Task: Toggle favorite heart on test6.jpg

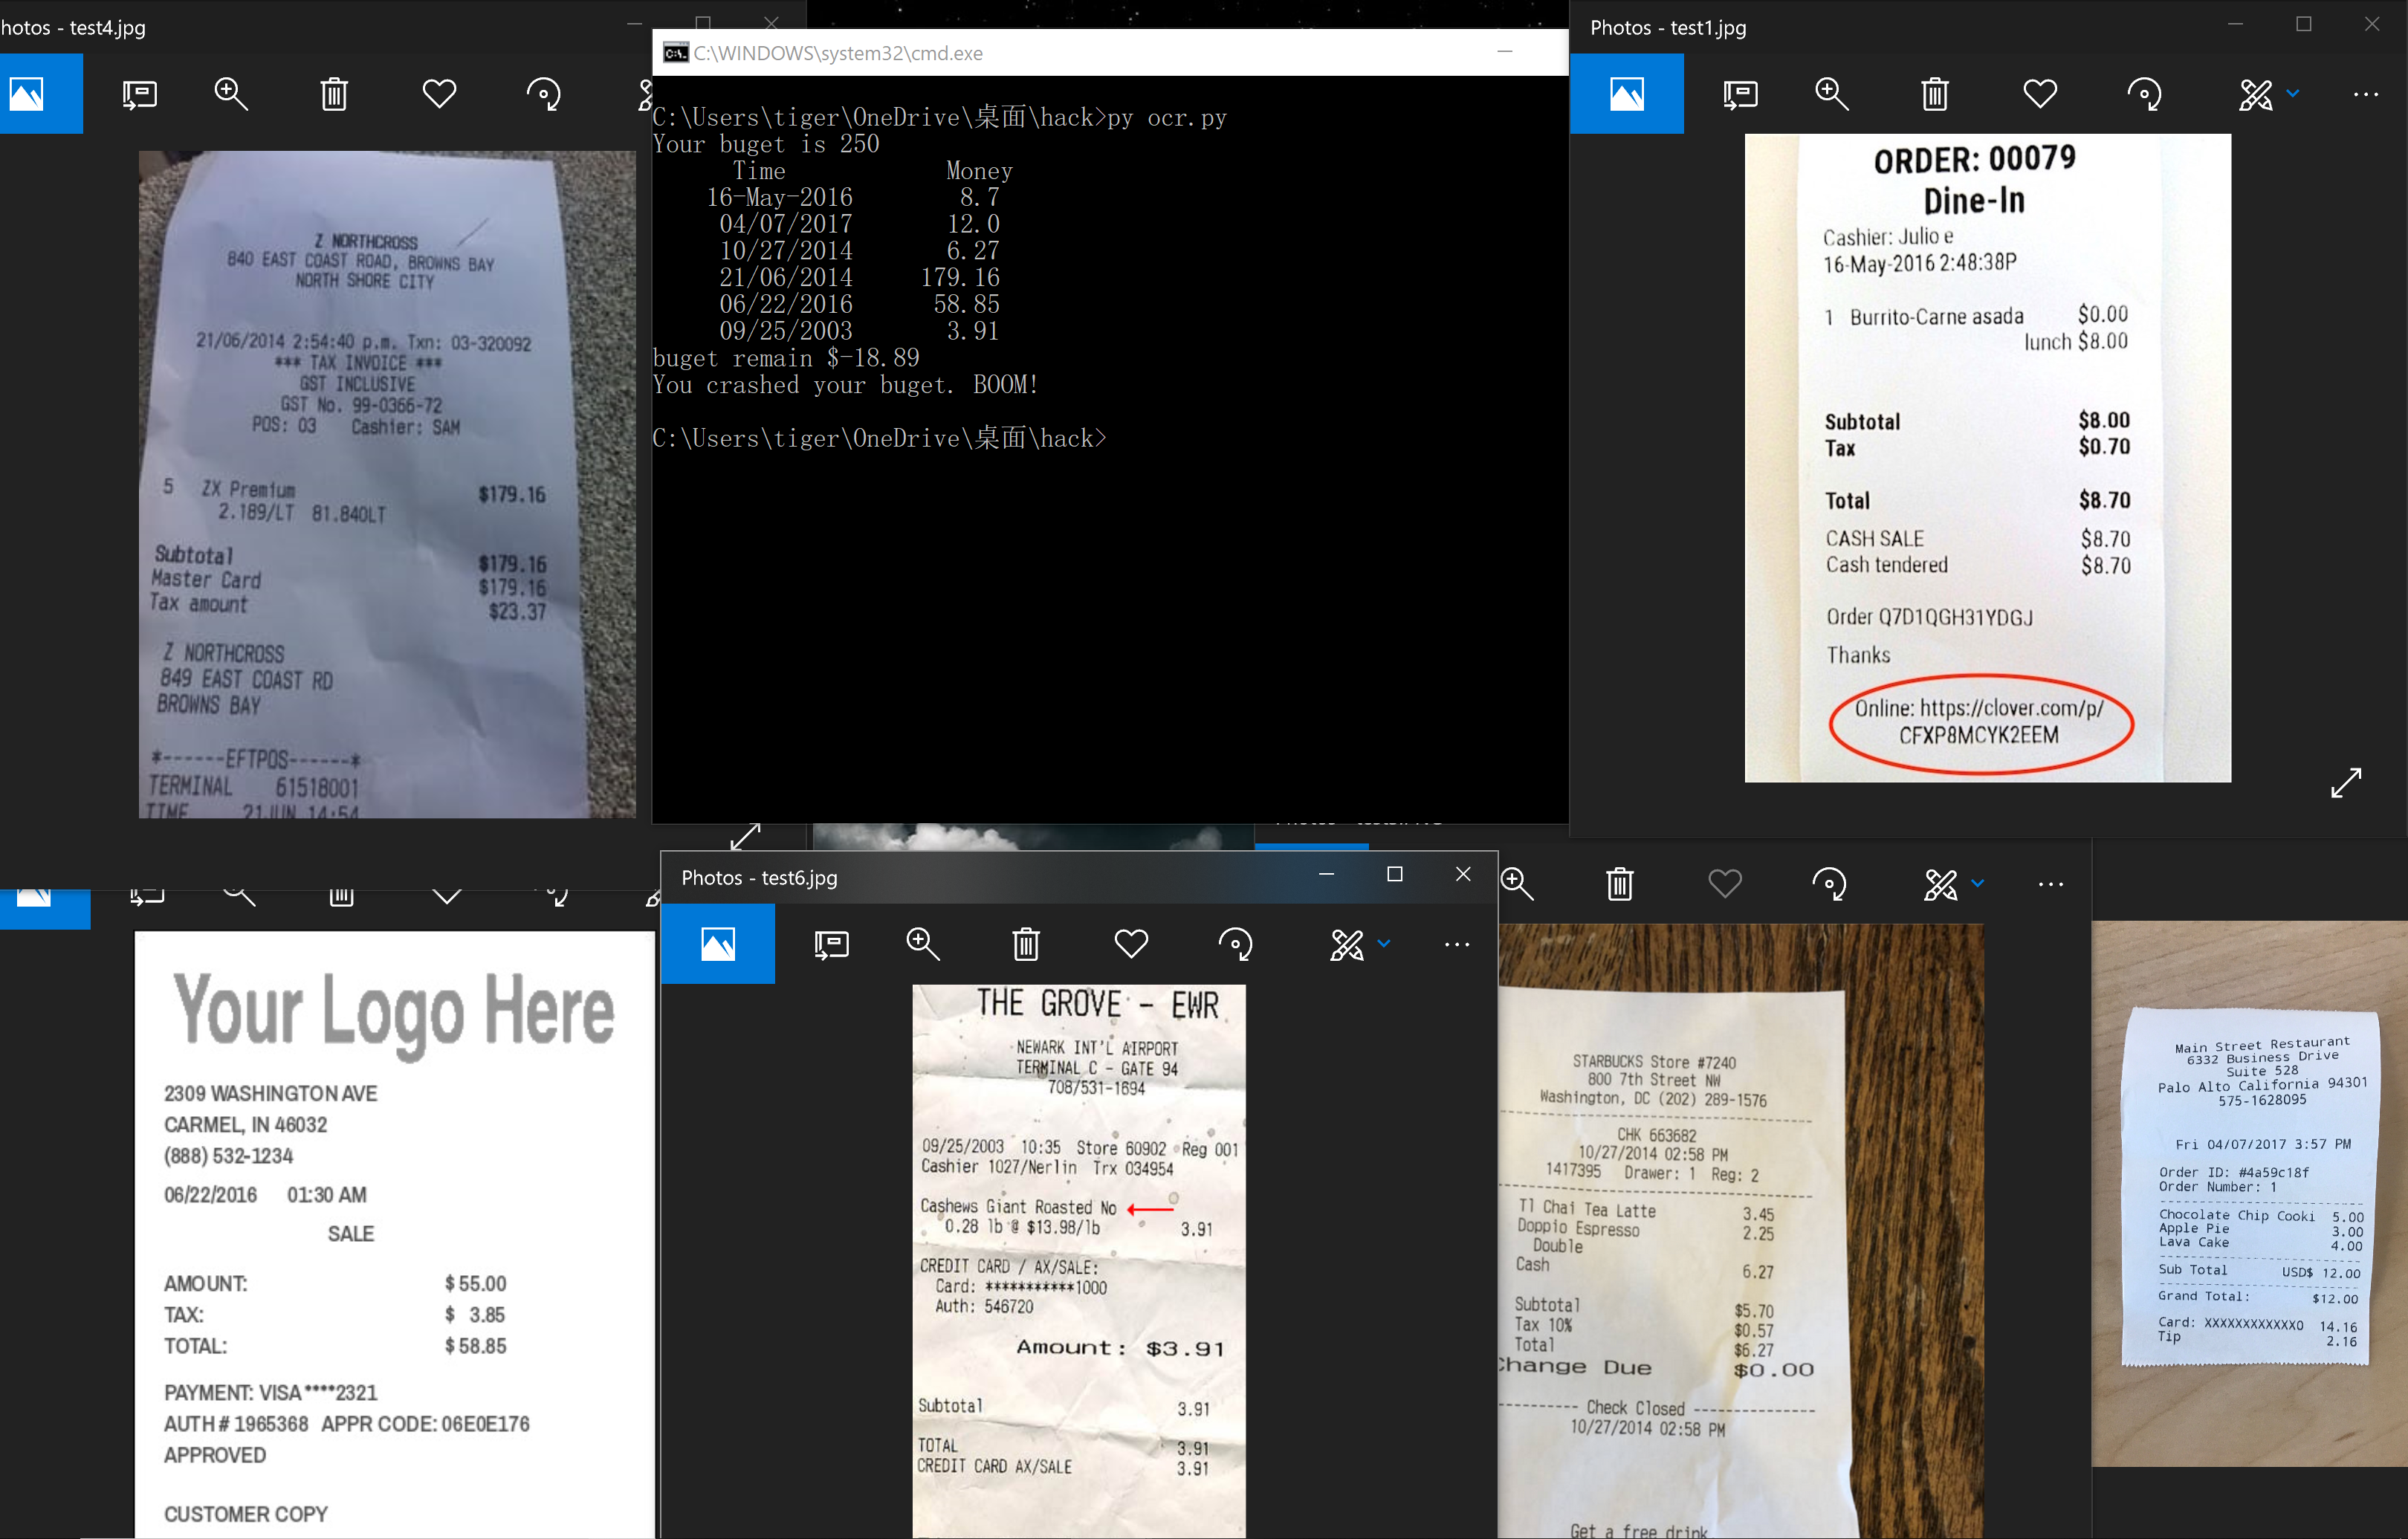Action: 1131,944
